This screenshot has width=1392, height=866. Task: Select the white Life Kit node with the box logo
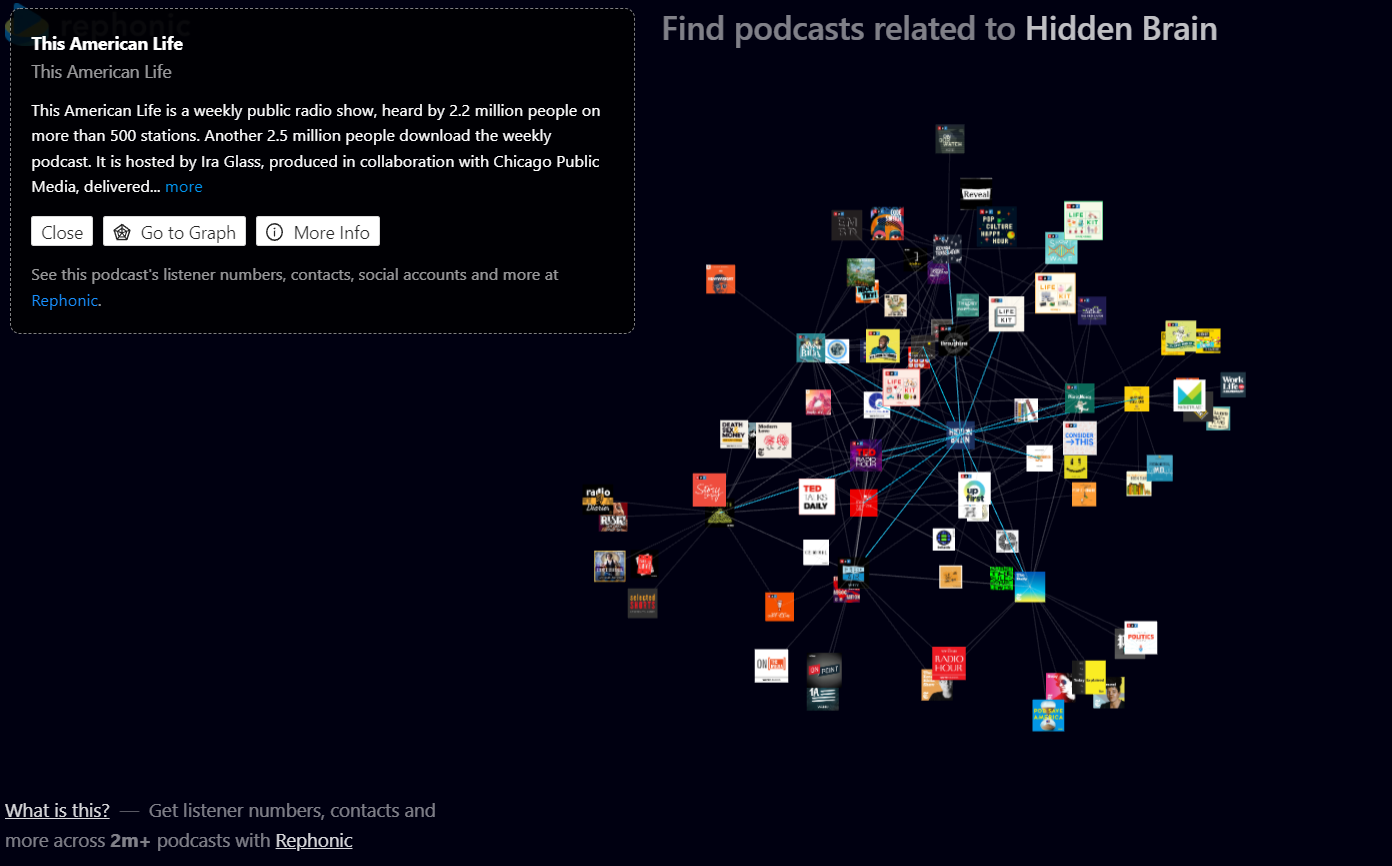pyautogui.click(x=1007, y=314)
